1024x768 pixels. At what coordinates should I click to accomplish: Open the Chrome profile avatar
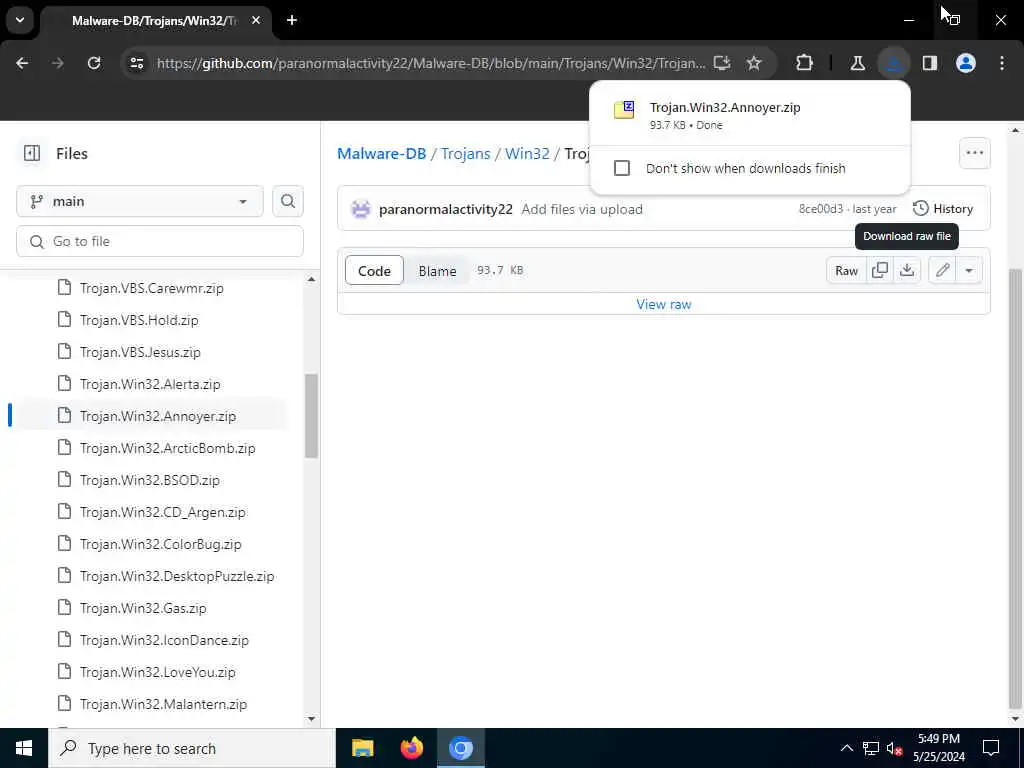966,63
